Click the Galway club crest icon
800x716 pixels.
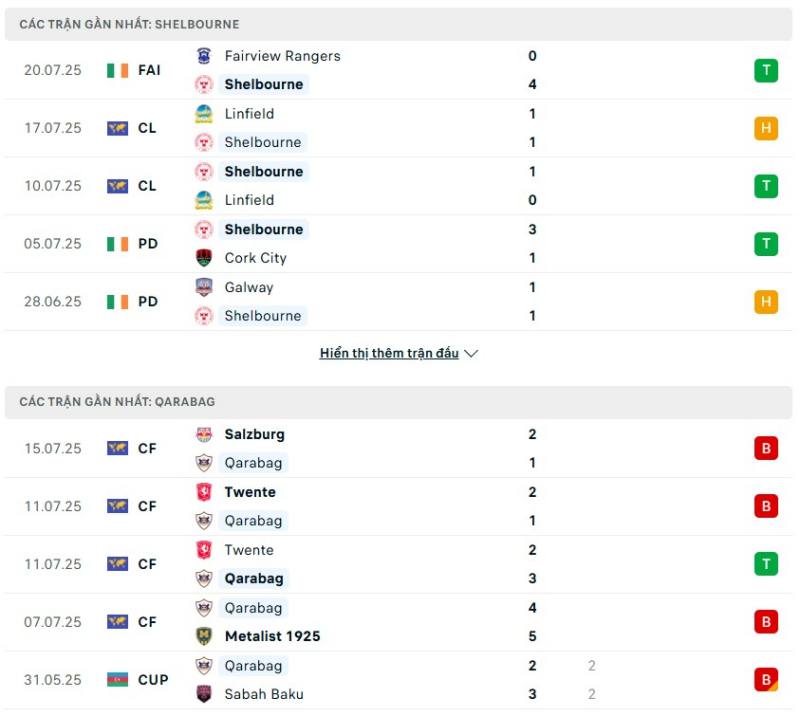click(x=204, y=287)
